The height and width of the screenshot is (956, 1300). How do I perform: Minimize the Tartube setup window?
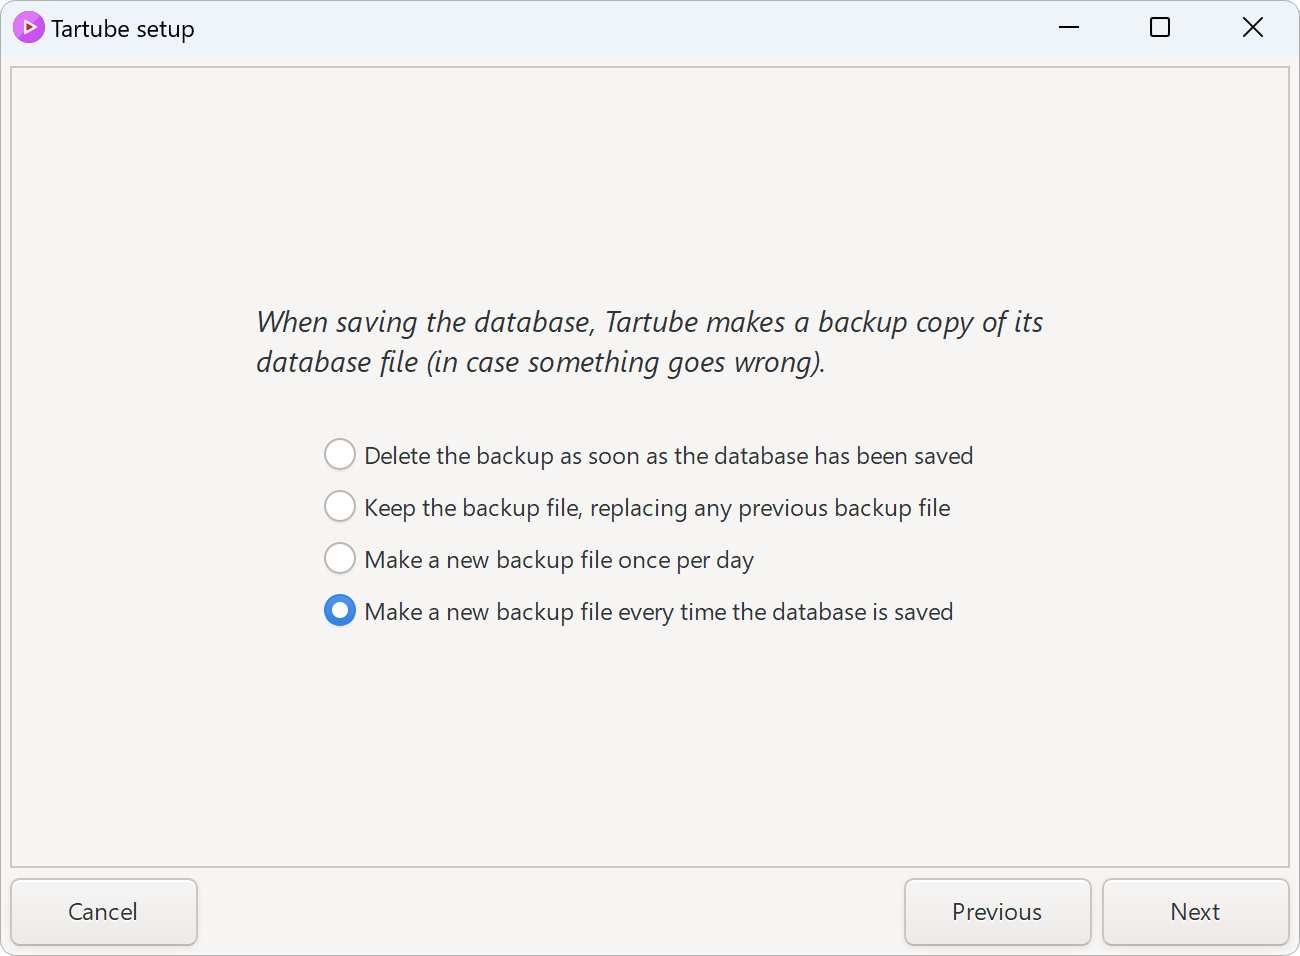pyautogui.click(x=1069, y=27)
